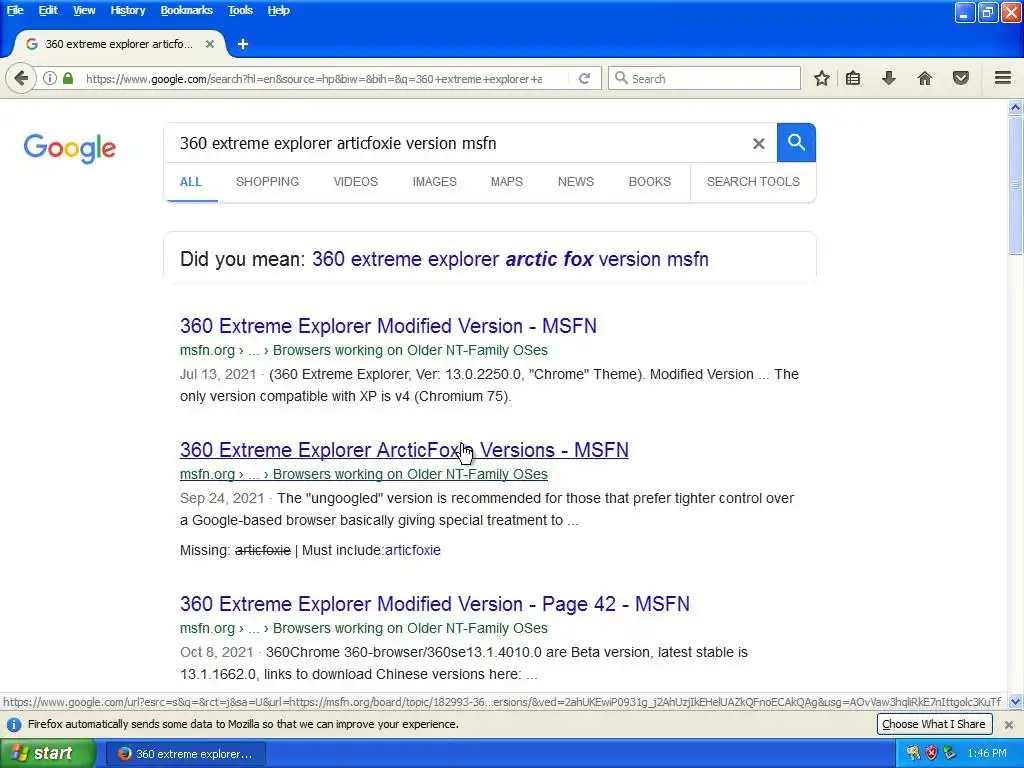
Task: Click the green padlock security icon
Action: coord(68,78)
